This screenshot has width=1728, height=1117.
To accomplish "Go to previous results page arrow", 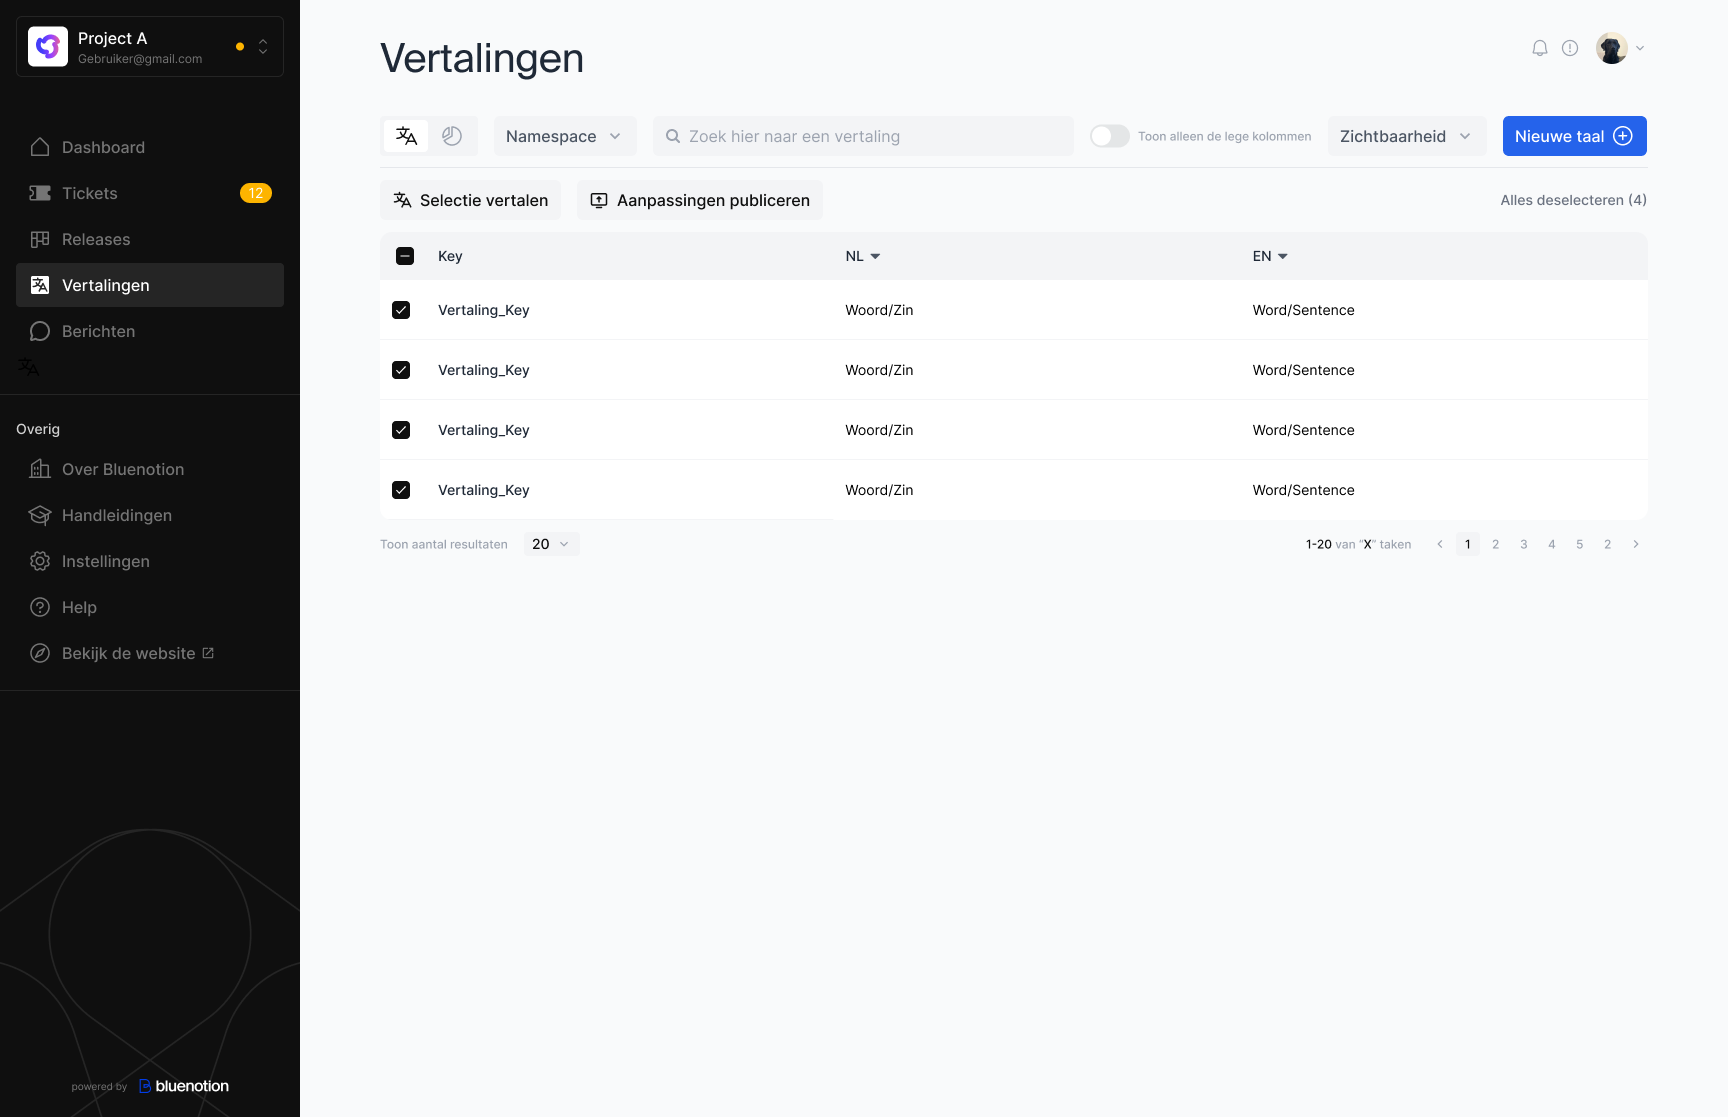I will [1440, 544].
